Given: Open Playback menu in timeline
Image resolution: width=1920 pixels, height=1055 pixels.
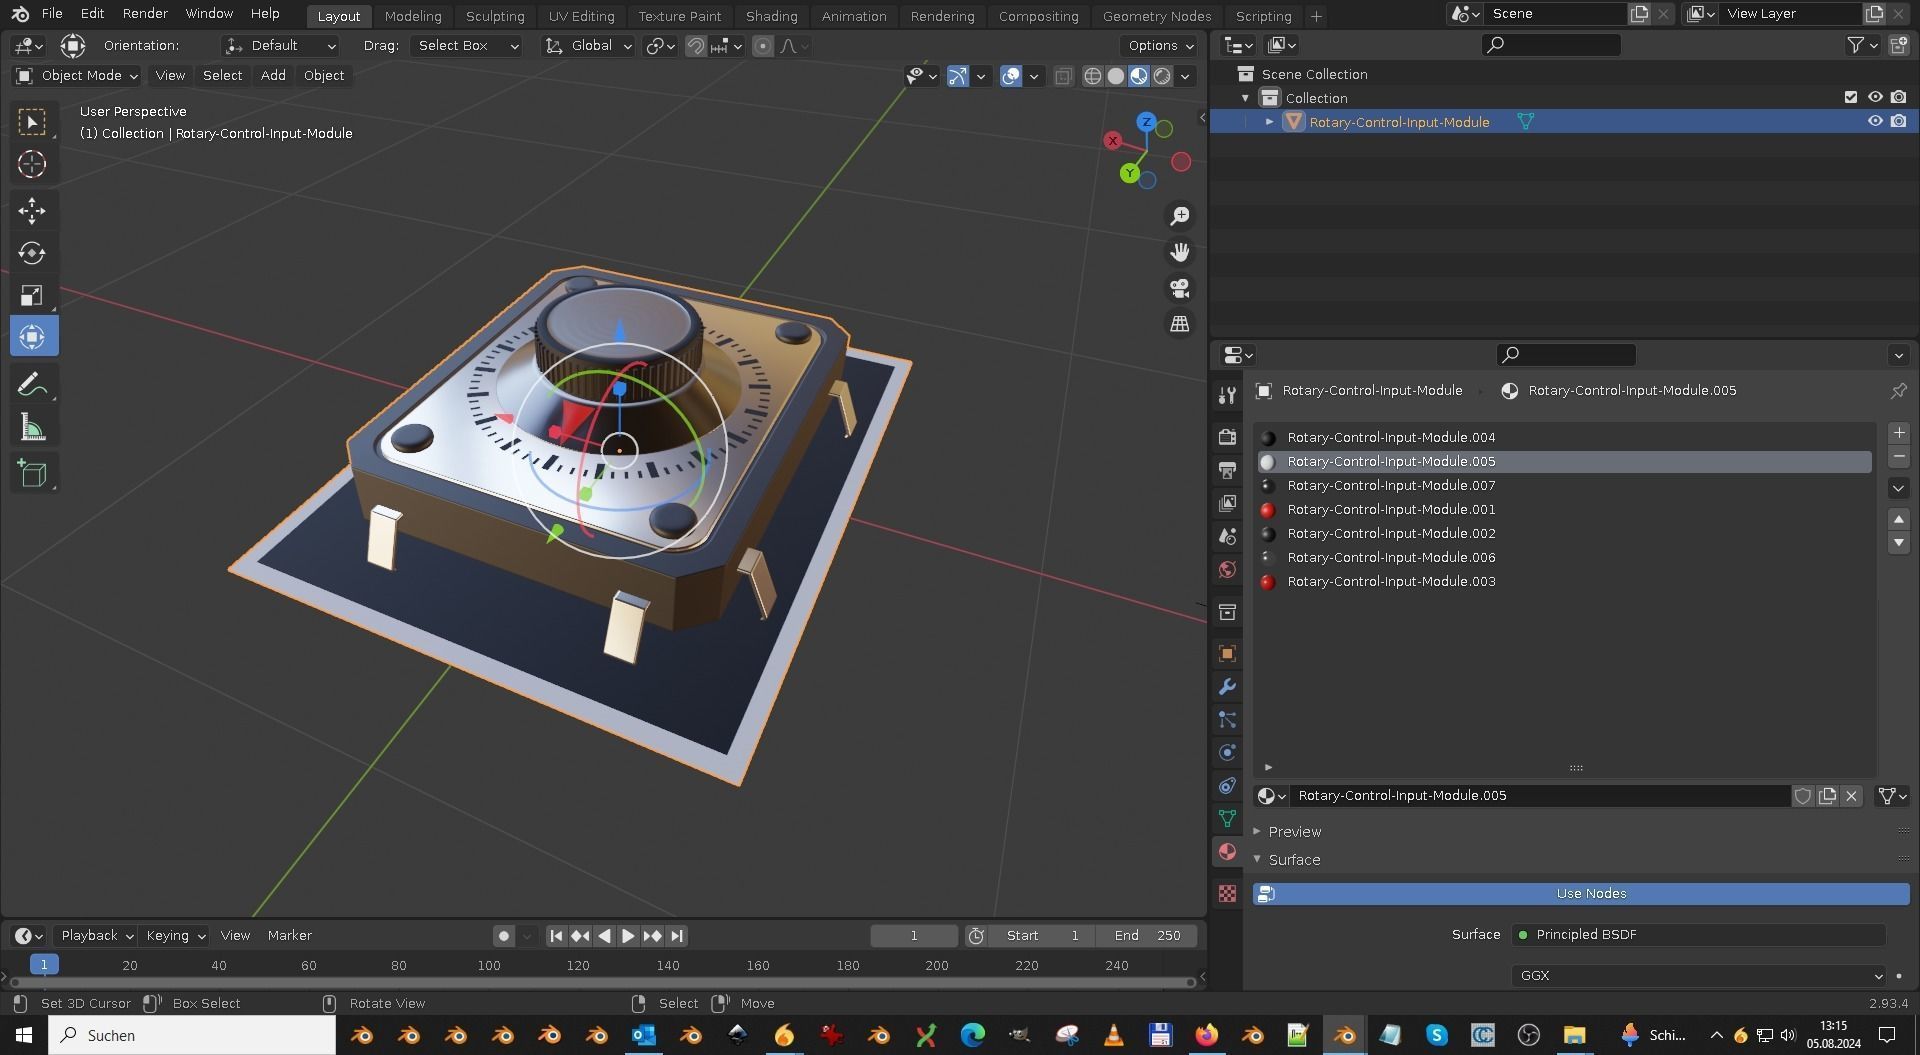Looking at the screenshot, I should [x=97, y=936].
